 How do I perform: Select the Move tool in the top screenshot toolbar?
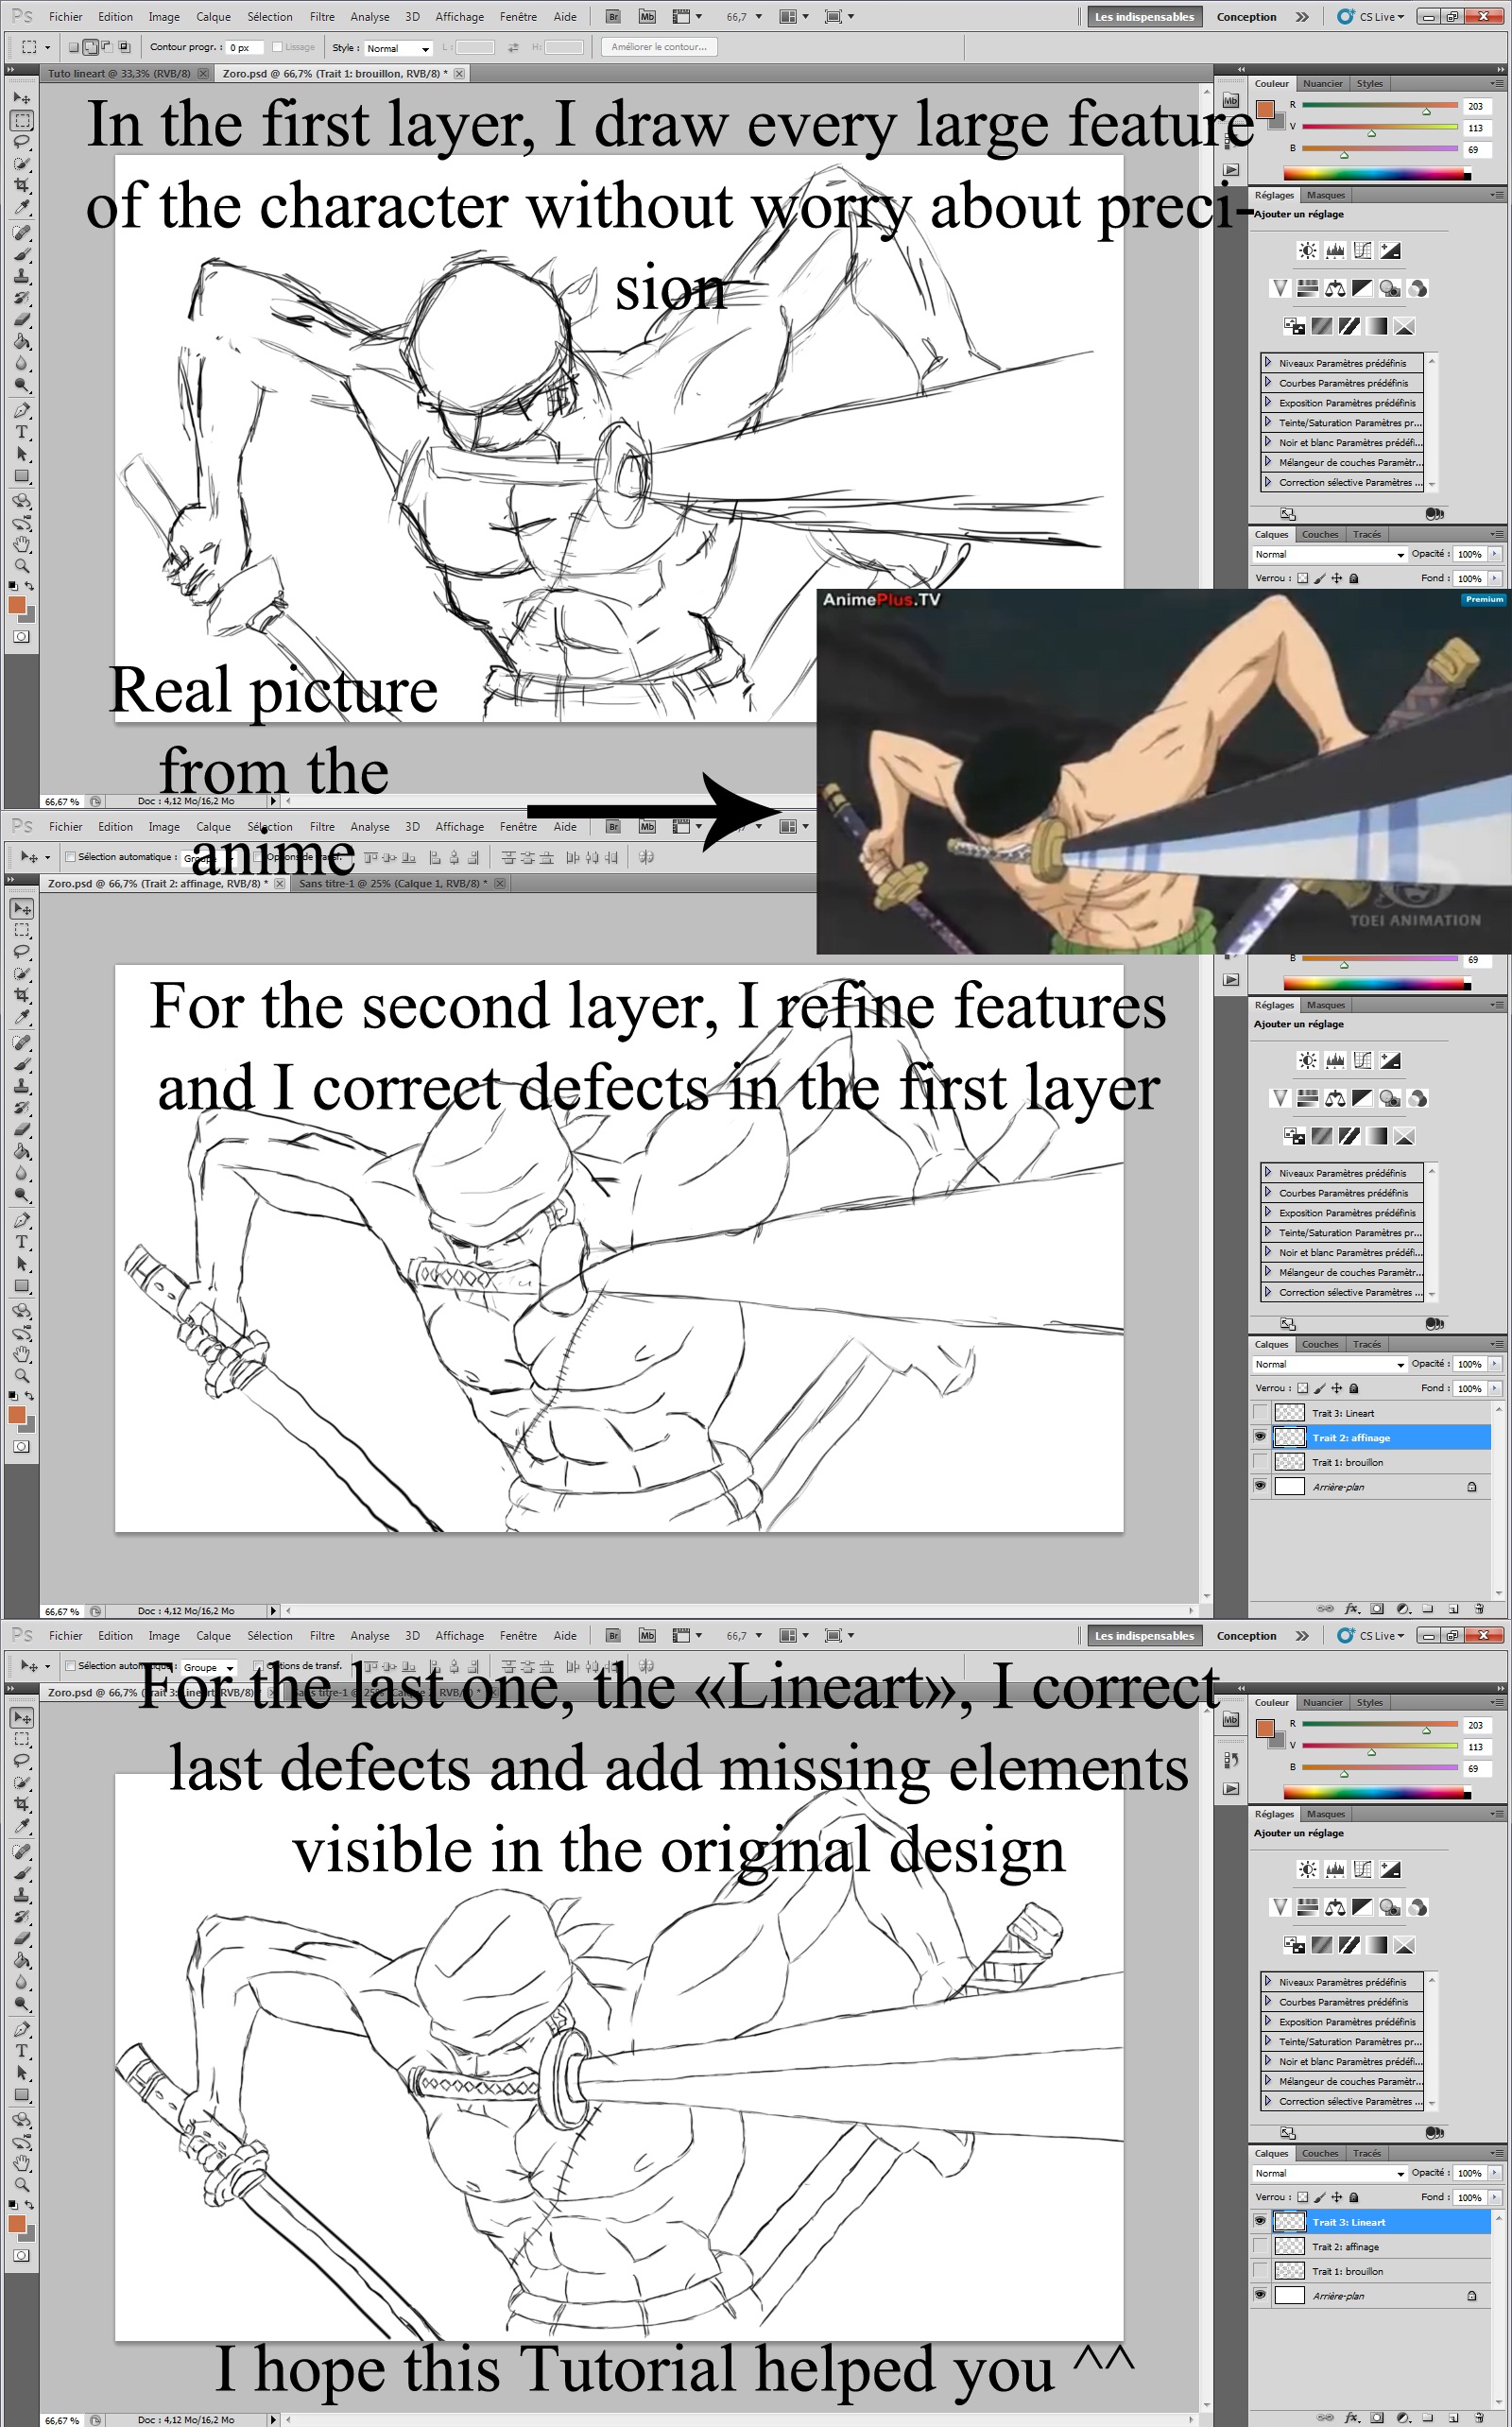tap(21, 98)
